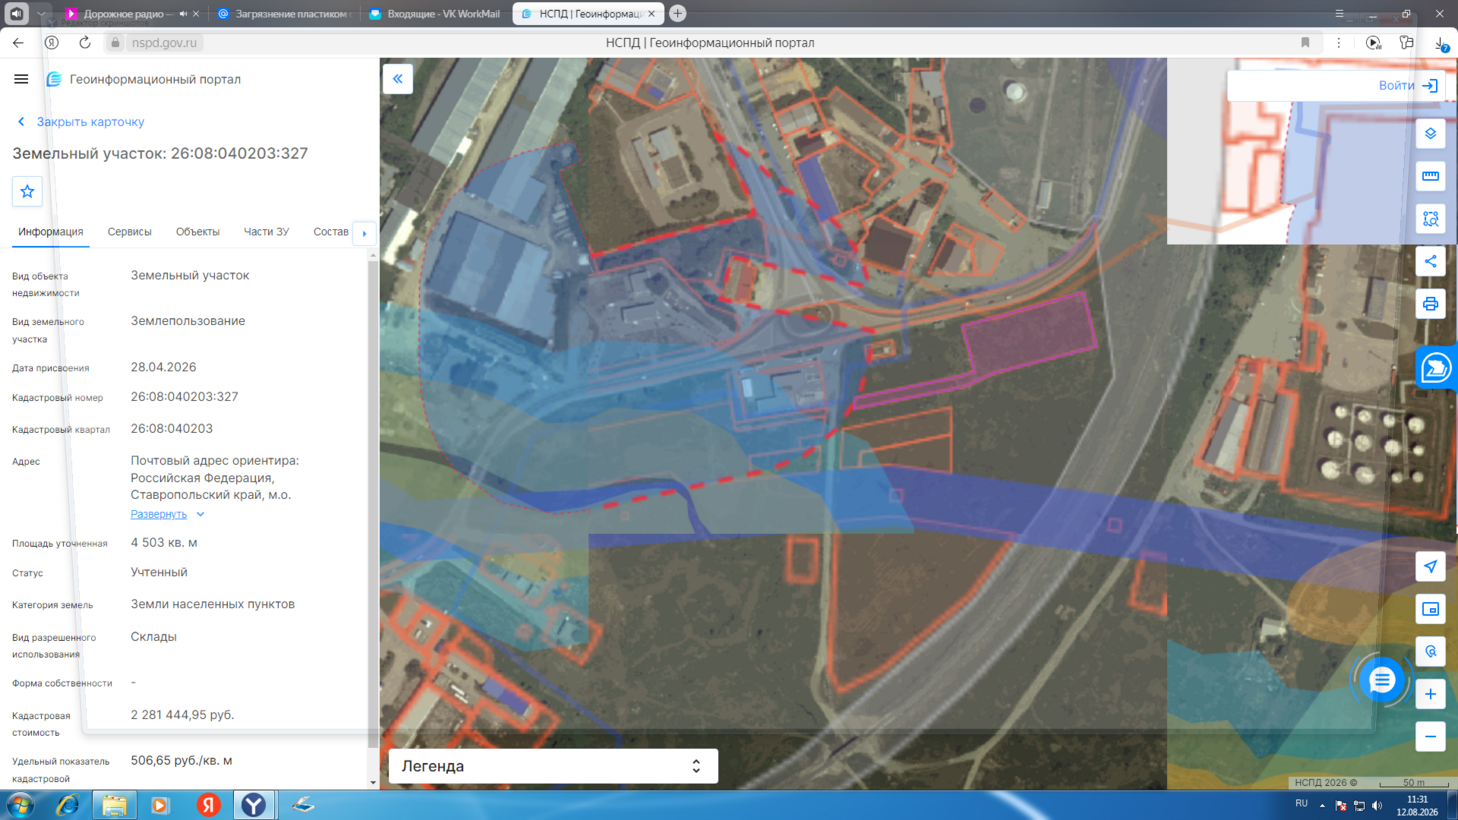
Task: Print the map using printer icon
Action: (1431, 304)
